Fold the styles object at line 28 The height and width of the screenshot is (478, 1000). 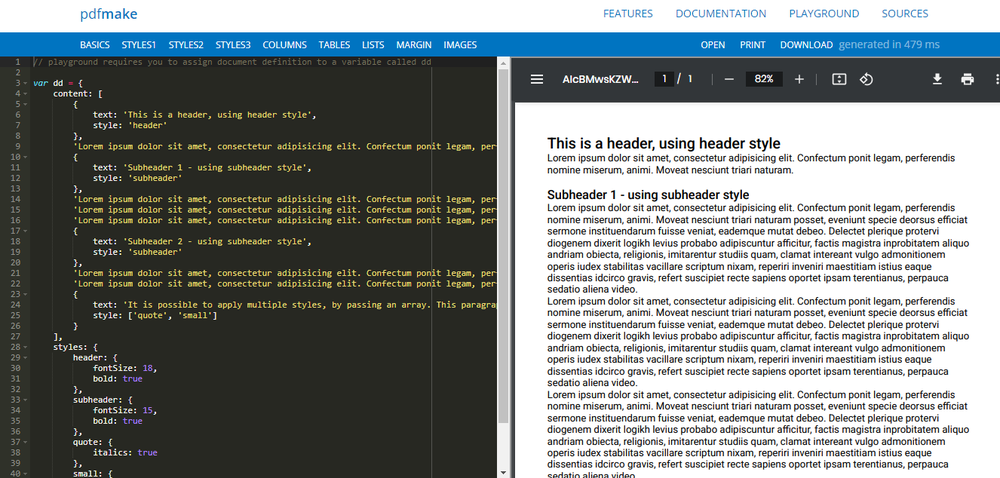26,347
